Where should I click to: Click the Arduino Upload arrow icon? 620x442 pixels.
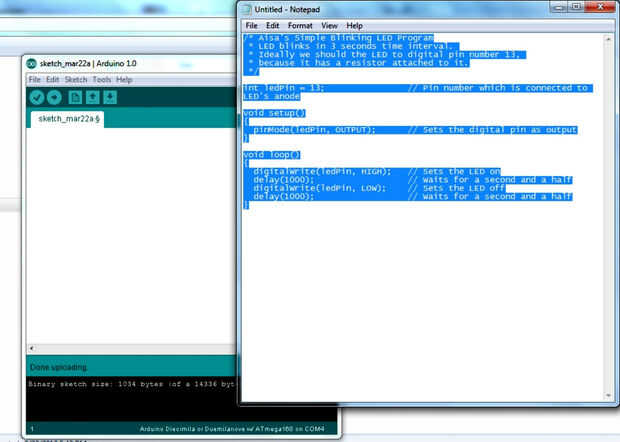(54, 97)
